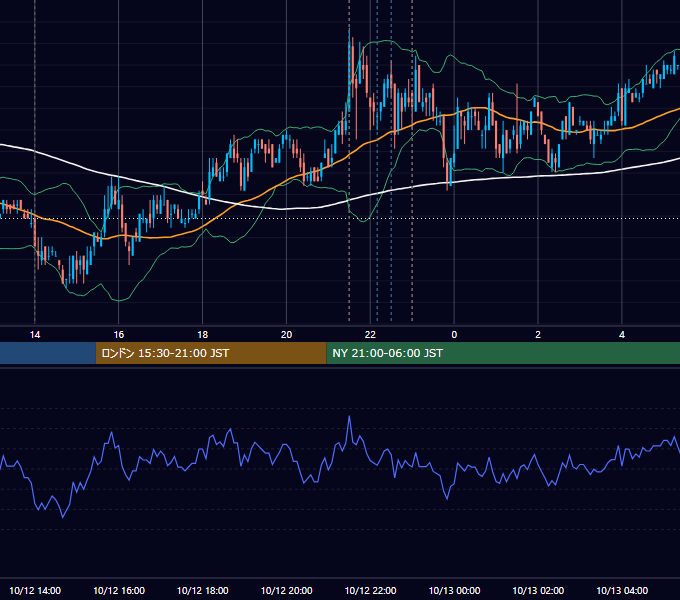Select the 4 hour axis label
Screen dimensions: 680x600
tap(622, 335)
